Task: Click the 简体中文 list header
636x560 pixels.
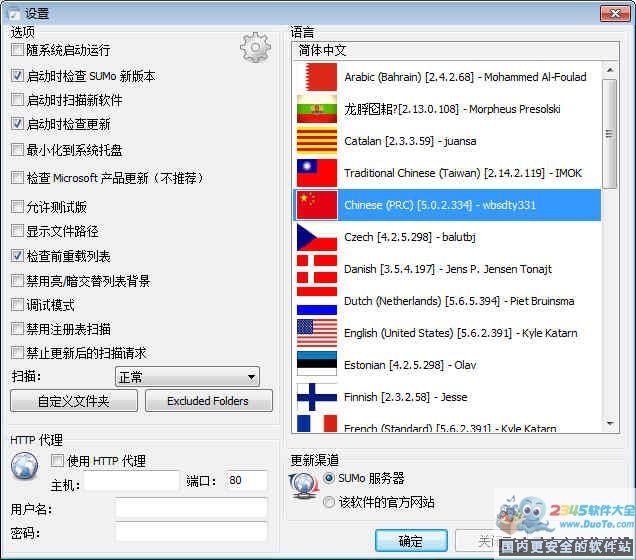Action: 455,51
